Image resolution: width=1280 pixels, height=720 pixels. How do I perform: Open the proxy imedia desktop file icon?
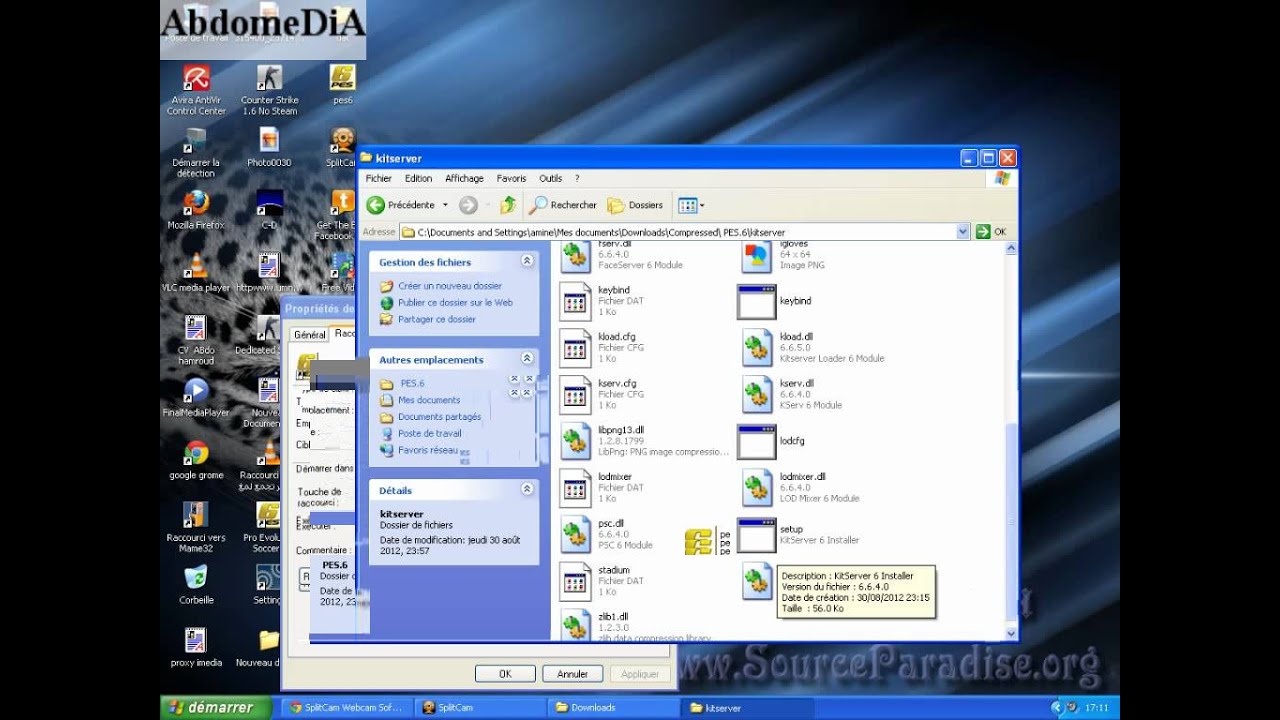point(196,647)
